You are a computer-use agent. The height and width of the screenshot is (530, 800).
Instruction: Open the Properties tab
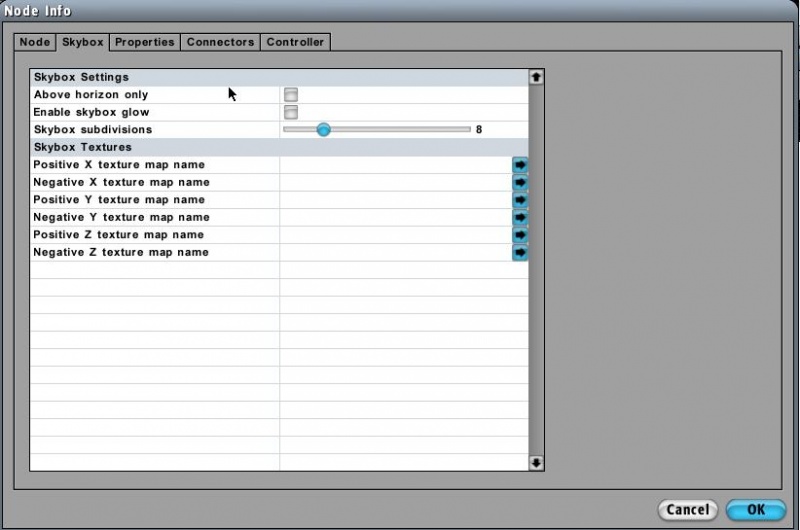pyautogui.click(x=144, y=42)
